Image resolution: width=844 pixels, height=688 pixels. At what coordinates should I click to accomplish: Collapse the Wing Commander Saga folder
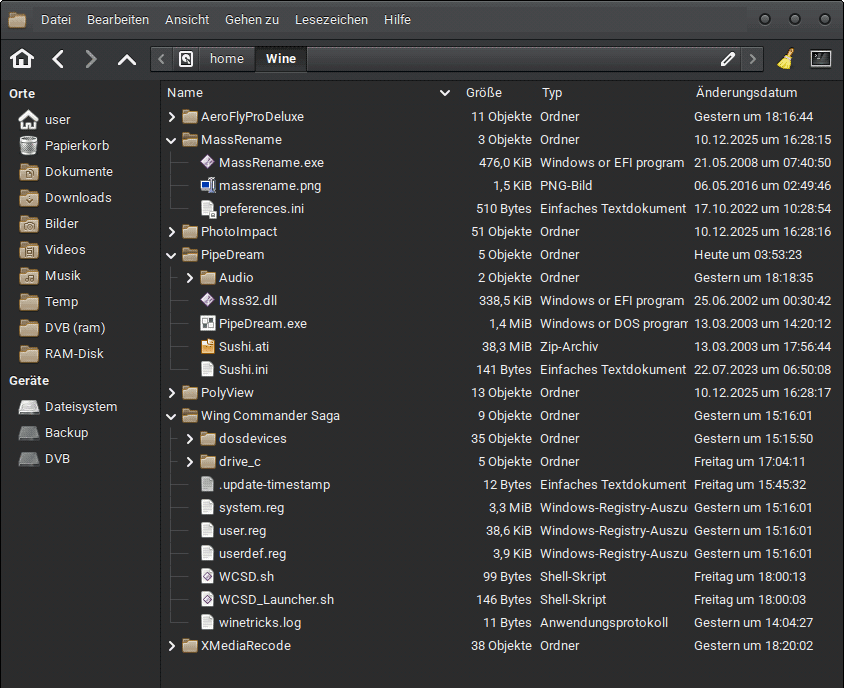172,416
